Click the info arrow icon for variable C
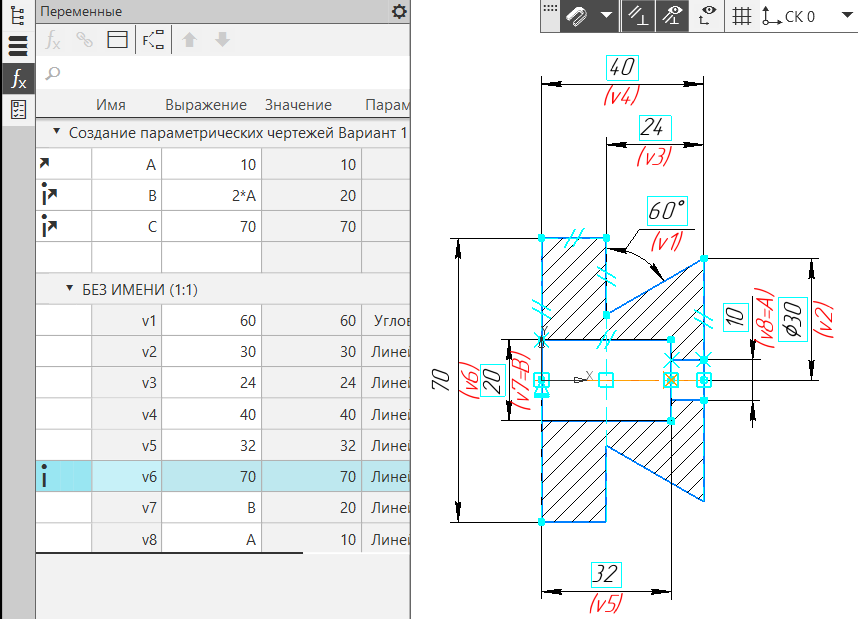858x619 pixels. (x=49, y=225)
